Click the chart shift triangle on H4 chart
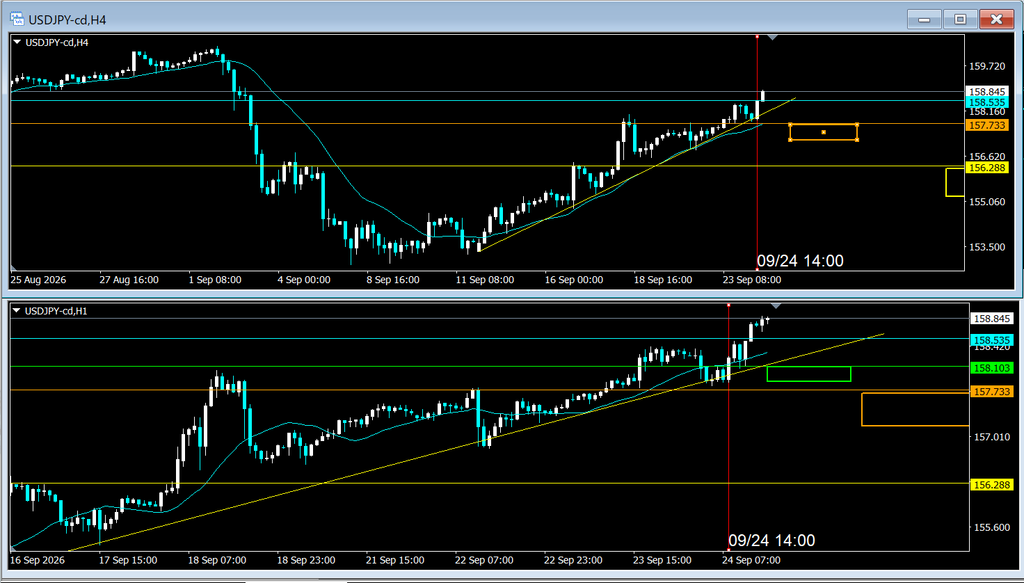The height and width of the screenshot is (583, 1024). pos(773,38)
